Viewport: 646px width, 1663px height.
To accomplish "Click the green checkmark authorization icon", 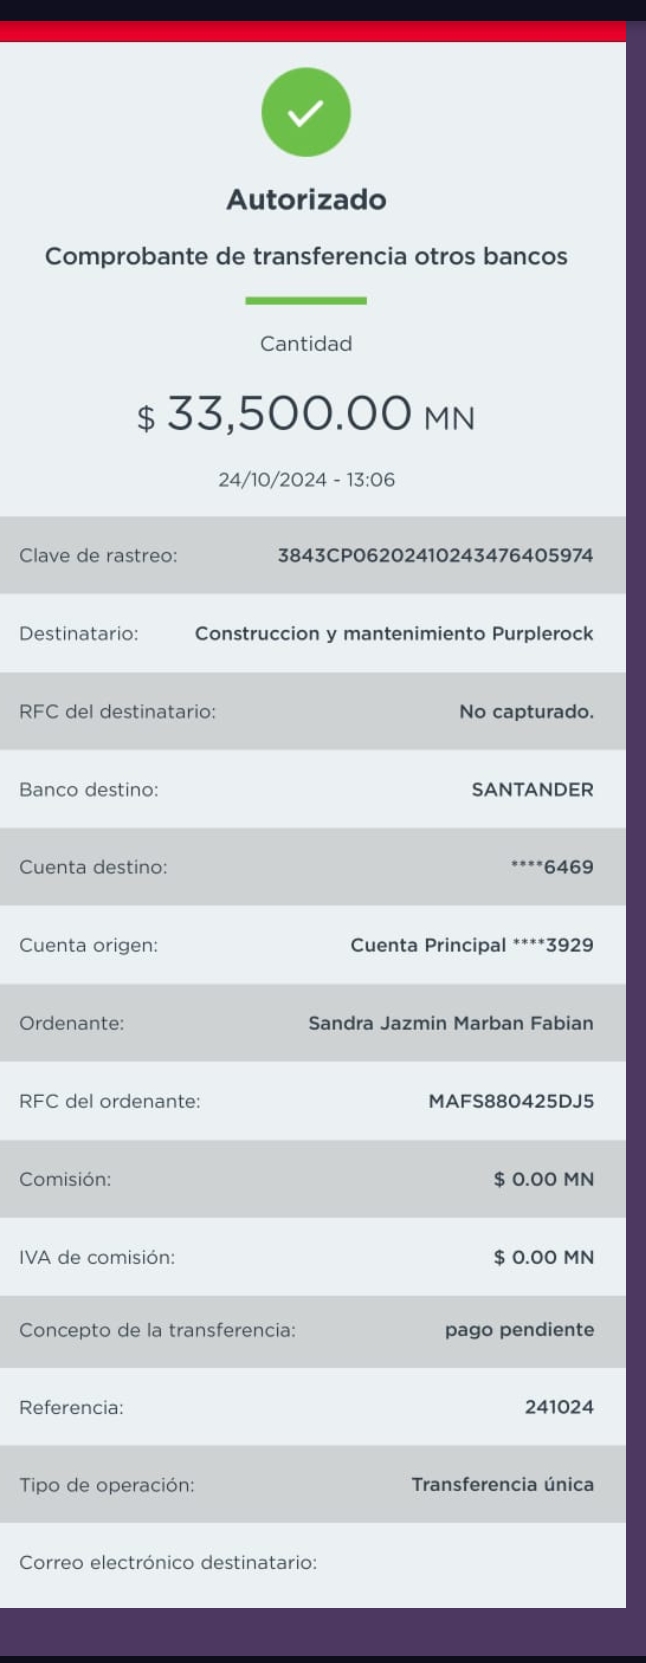I will point(306,112).
